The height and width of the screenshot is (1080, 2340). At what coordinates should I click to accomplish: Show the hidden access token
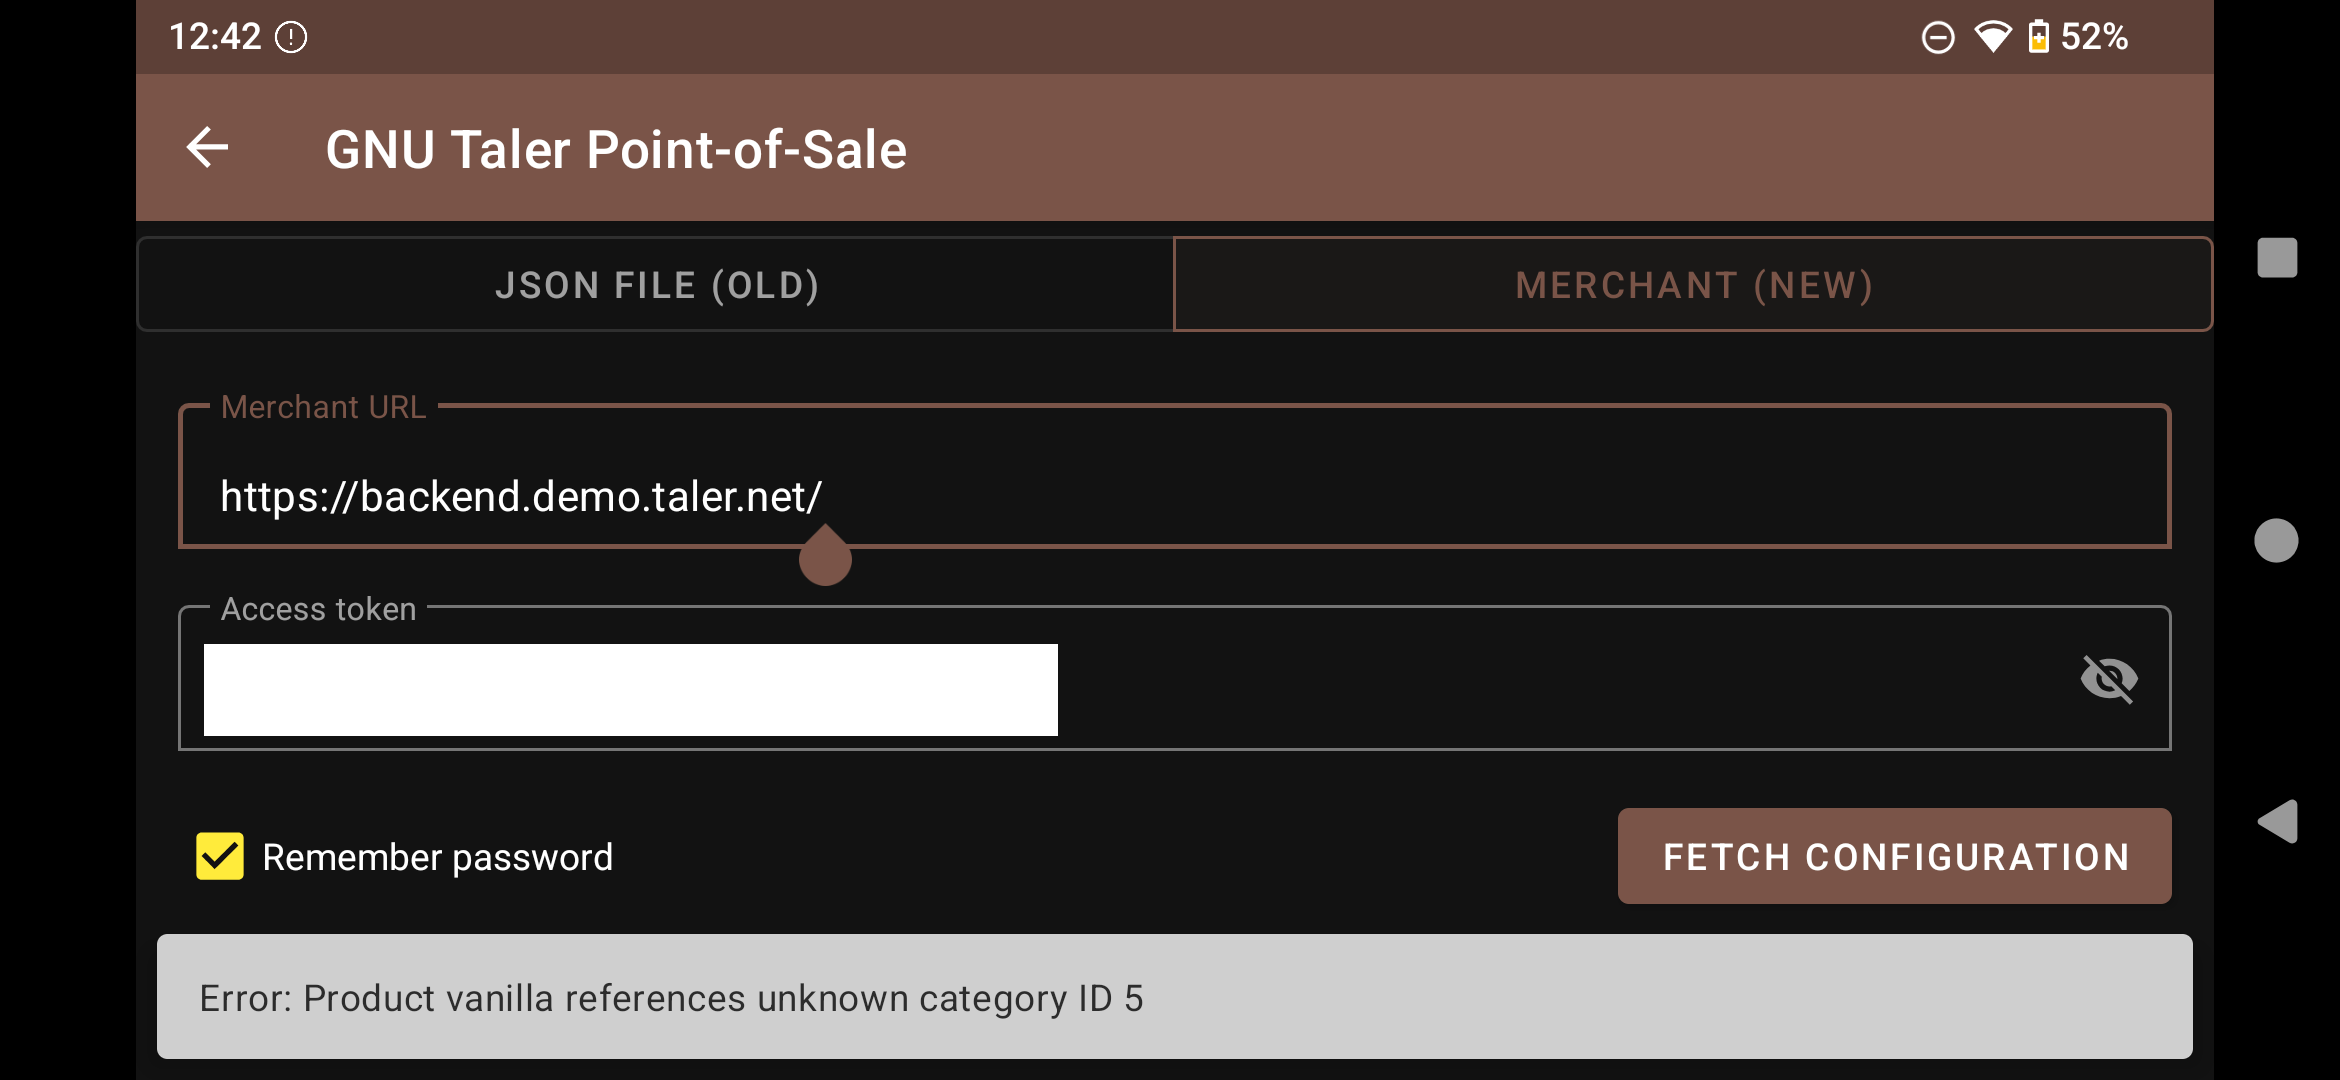pyautogui.click(x=2108, y=679)
